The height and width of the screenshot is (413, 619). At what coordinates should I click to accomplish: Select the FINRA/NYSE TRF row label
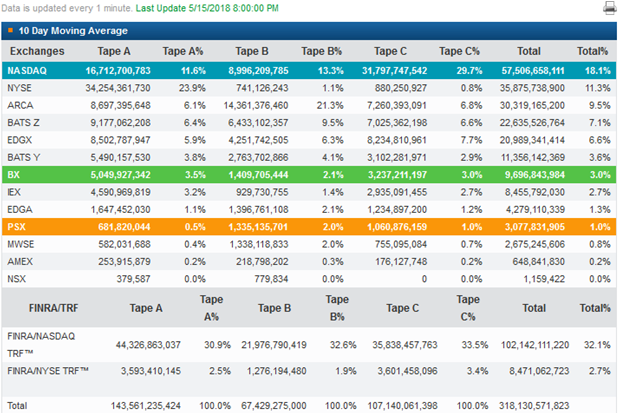click(x=48, y=371)
